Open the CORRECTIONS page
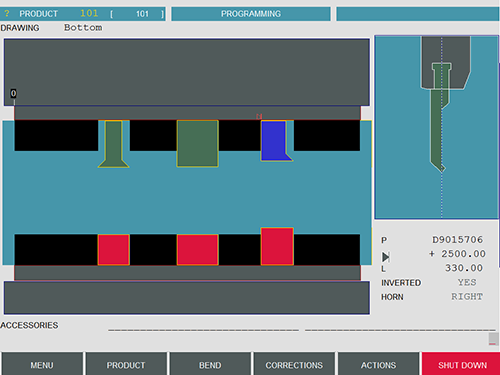 click(294, 365)
